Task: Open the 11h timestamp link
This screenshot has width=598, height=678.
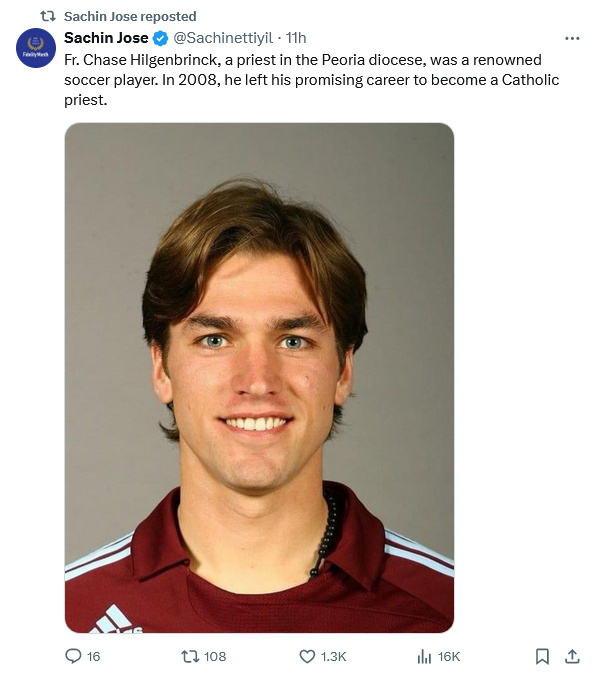Action: [296, 38]
